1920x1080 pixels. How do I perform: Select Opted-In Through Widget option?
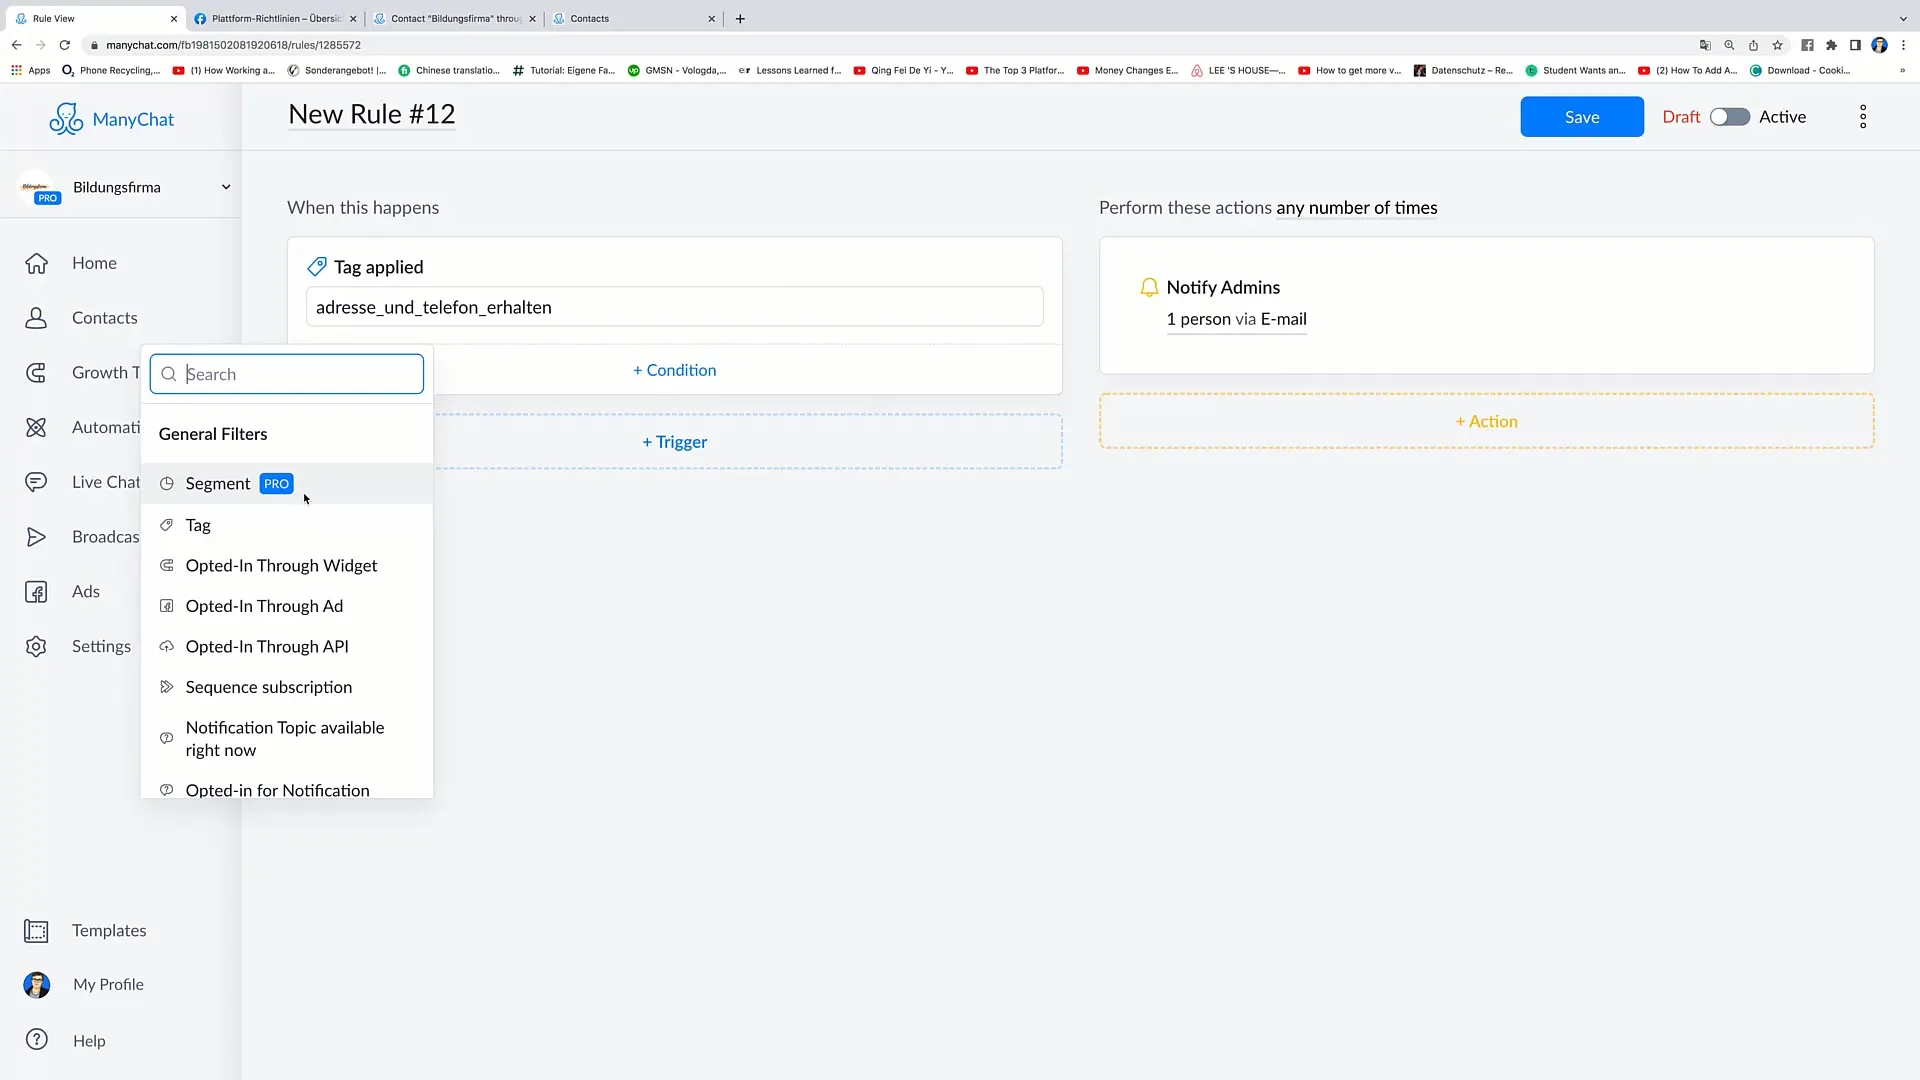281,564
